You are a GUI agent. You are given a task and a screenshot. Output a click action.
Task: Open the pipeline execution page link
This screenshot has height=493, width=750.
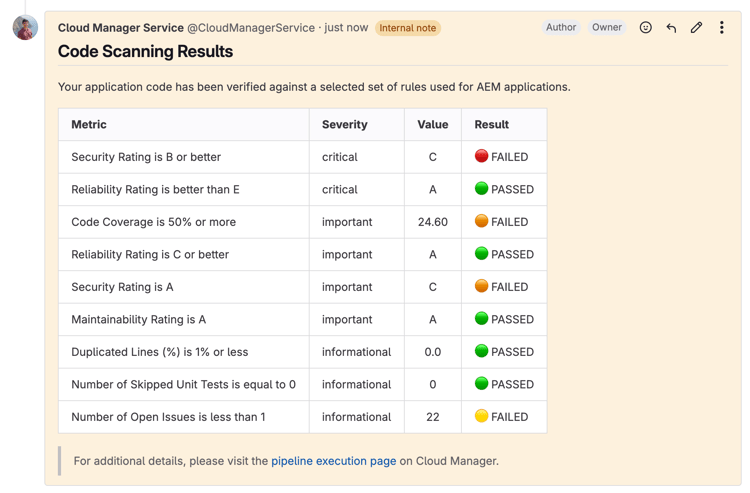(x=333, y=461)
